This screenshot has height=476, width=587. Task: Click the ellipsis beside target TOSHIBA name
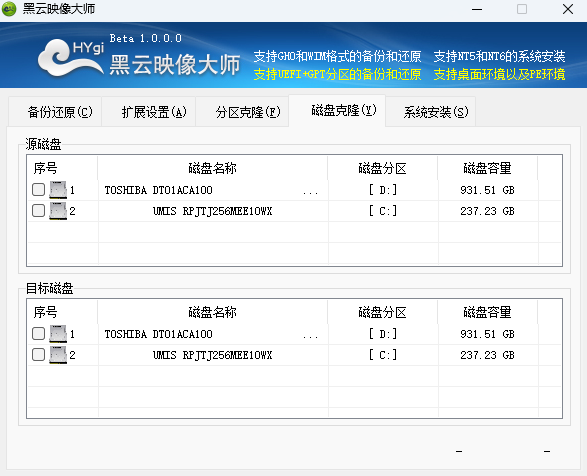pos(310,336)
